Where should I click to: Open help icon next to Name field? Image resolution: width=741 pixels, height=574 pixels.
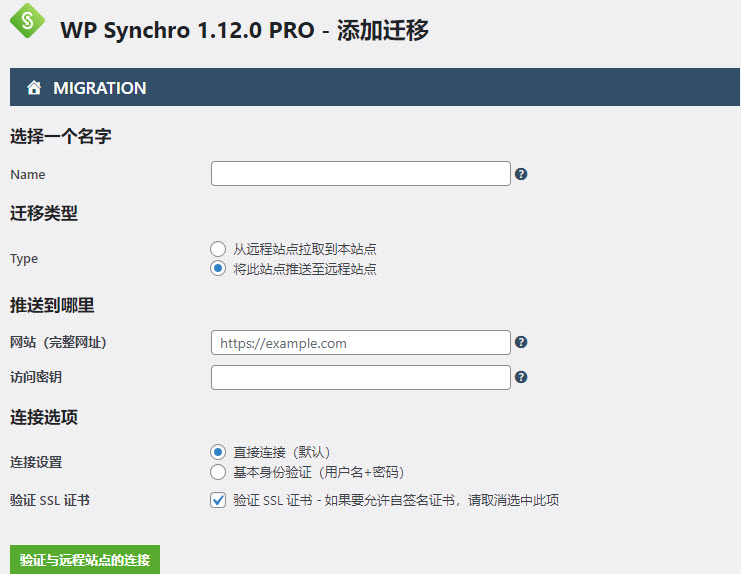click(x=521, y=174)
